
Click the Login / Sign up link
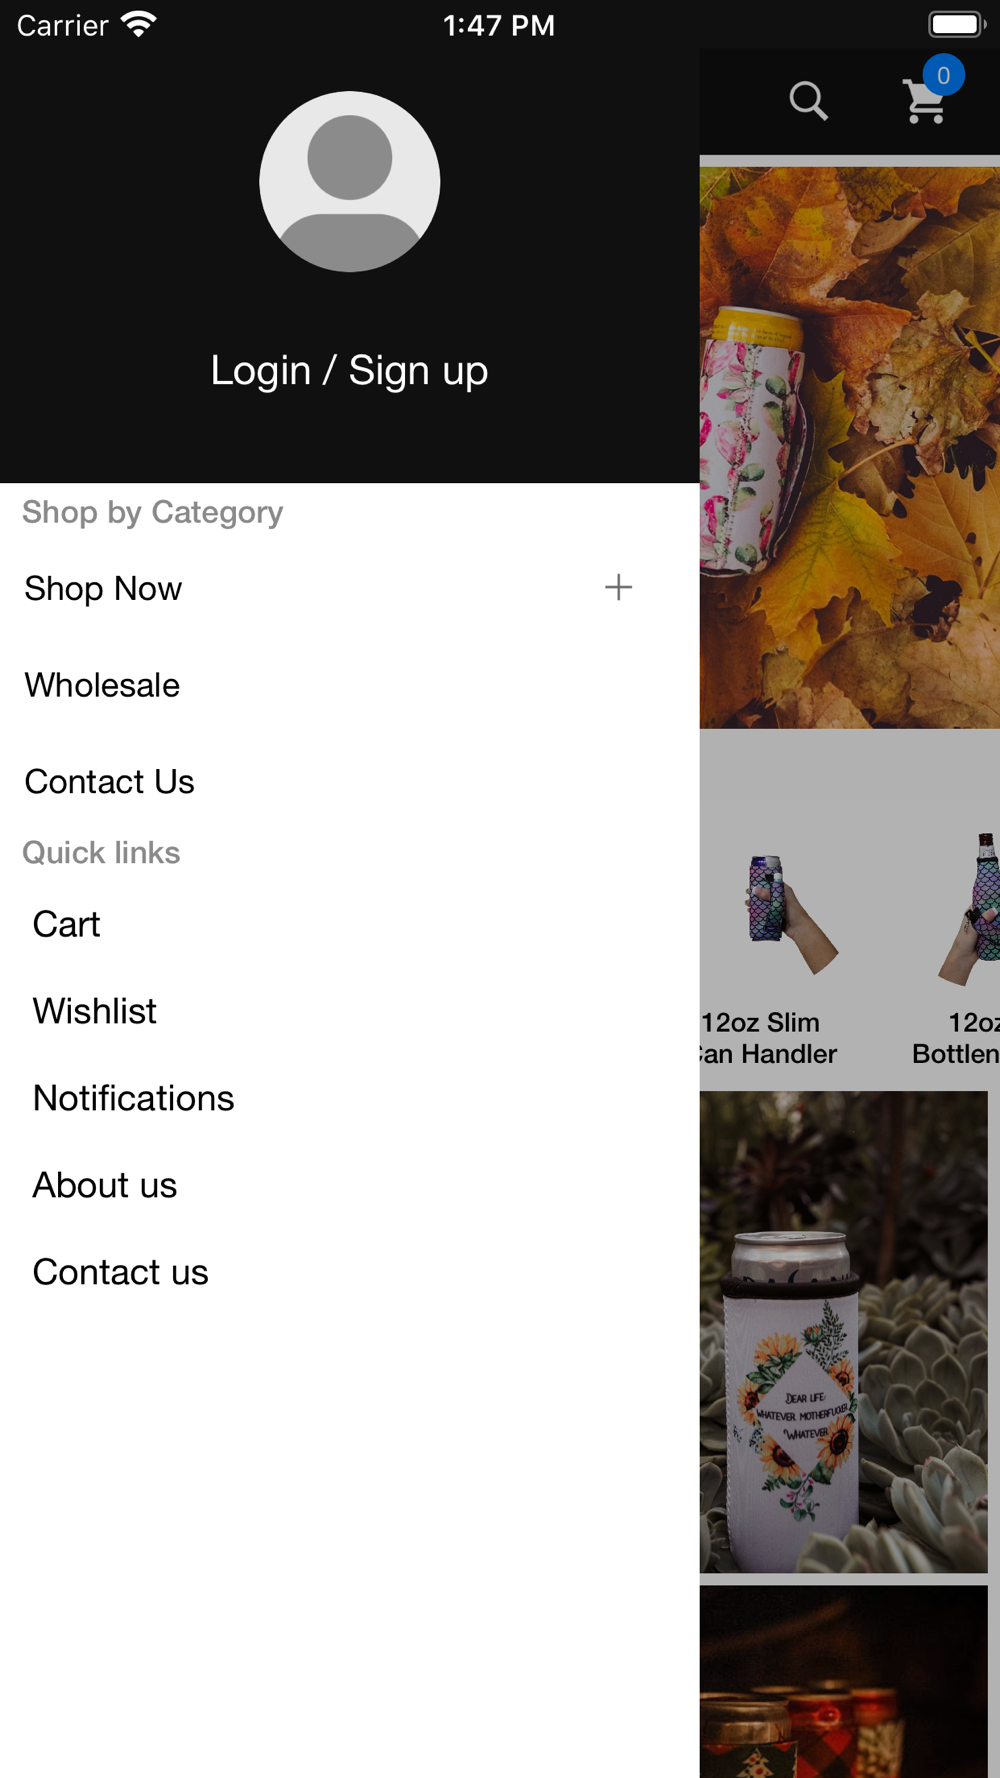point(349,370)
